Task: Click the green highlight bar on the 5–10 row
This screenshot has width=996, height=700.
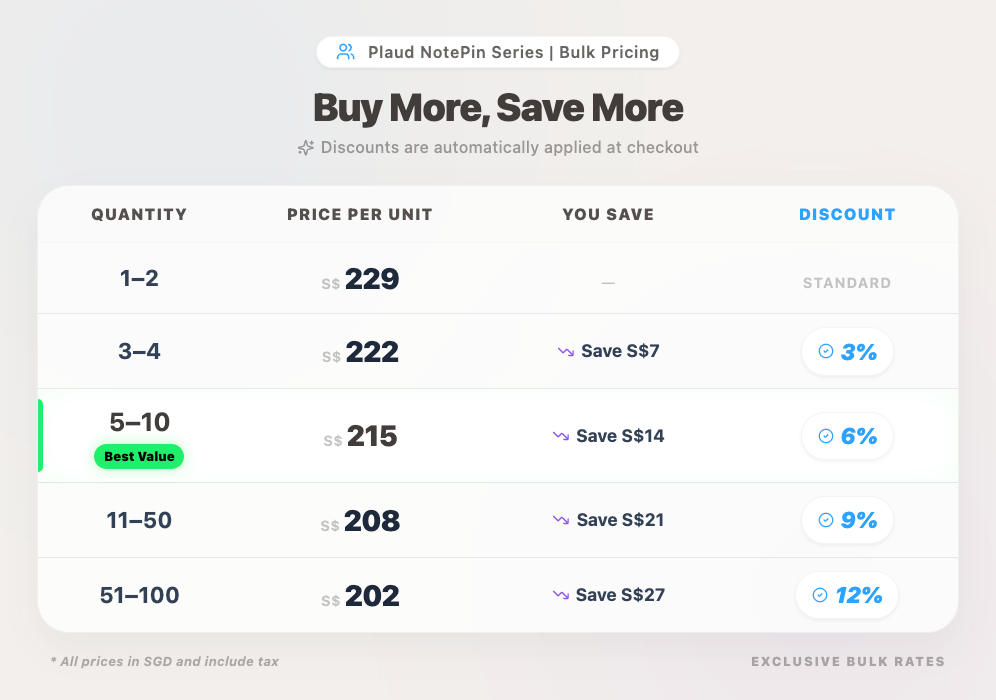Action: tap(40, 436)
